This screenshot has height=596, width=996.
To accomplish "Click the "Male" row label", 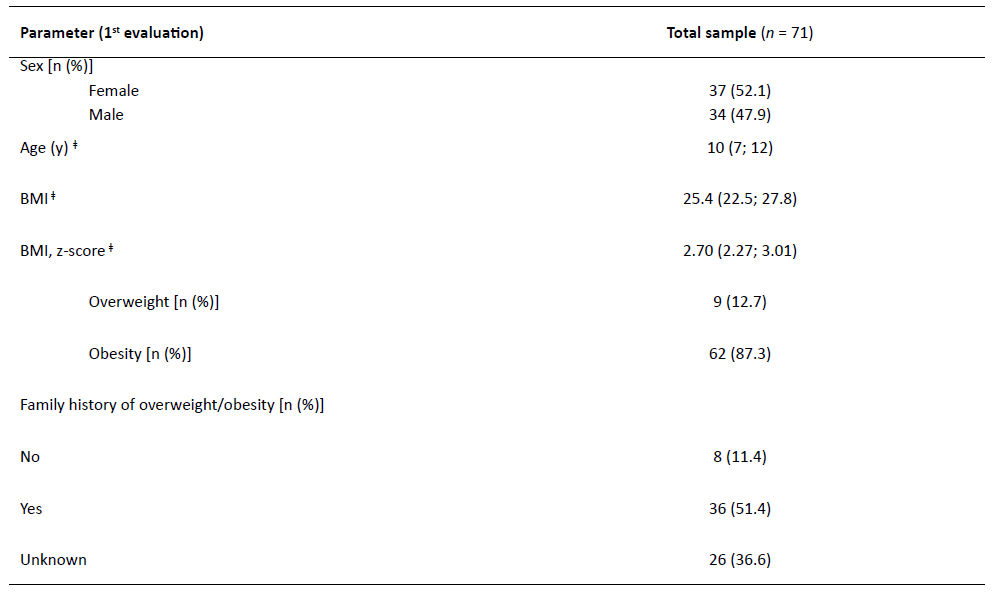I will 106,115.
